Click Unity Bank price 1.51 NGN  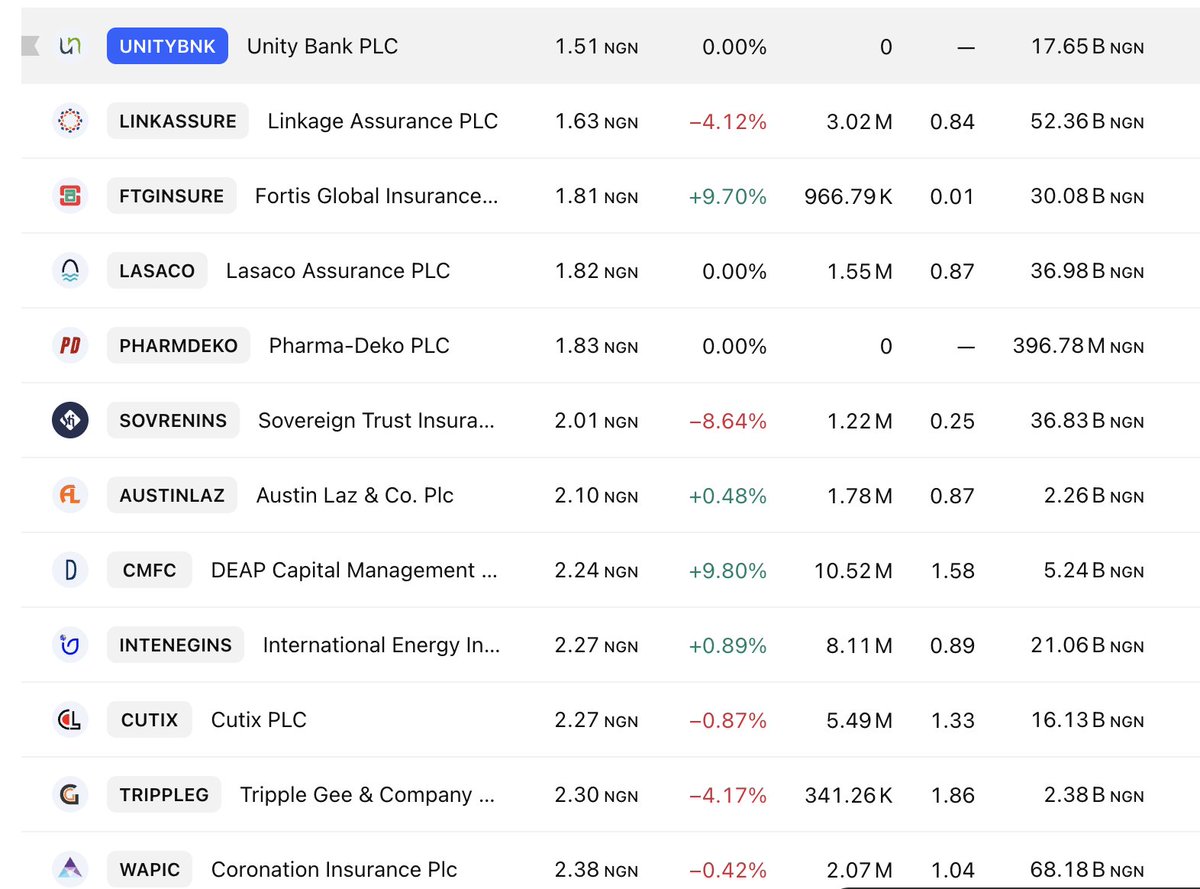pos(596,47)
